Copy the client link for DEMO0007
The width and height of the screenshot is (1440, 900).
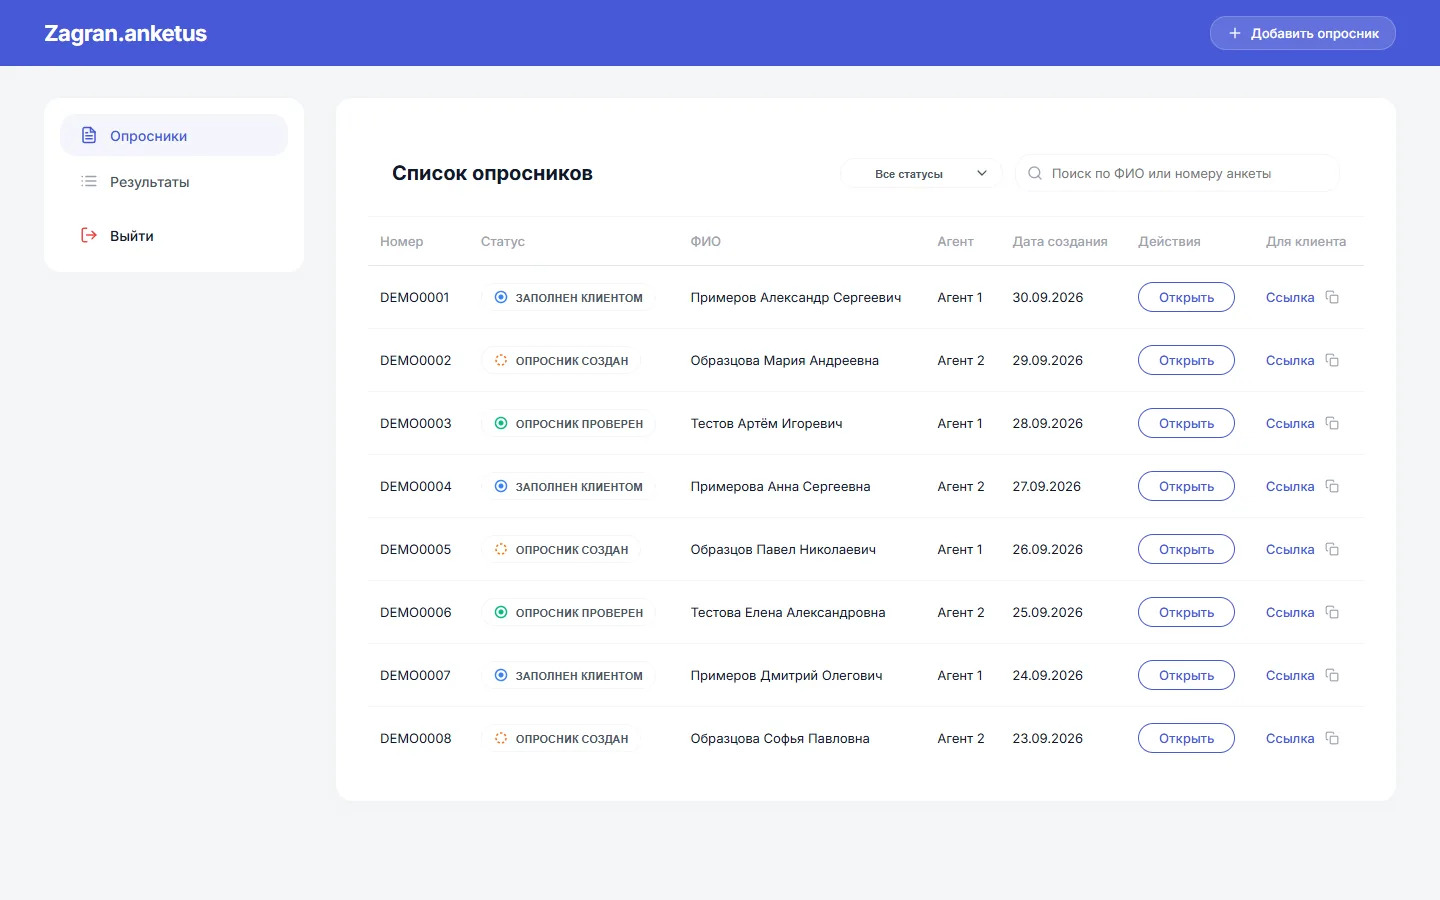point(1332,675)
